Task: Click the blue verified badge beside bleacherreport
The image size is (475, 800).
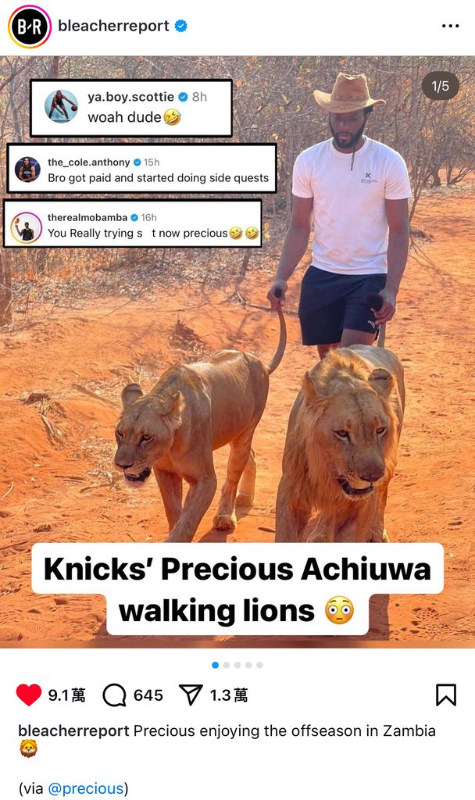Action: pos(181,26)
